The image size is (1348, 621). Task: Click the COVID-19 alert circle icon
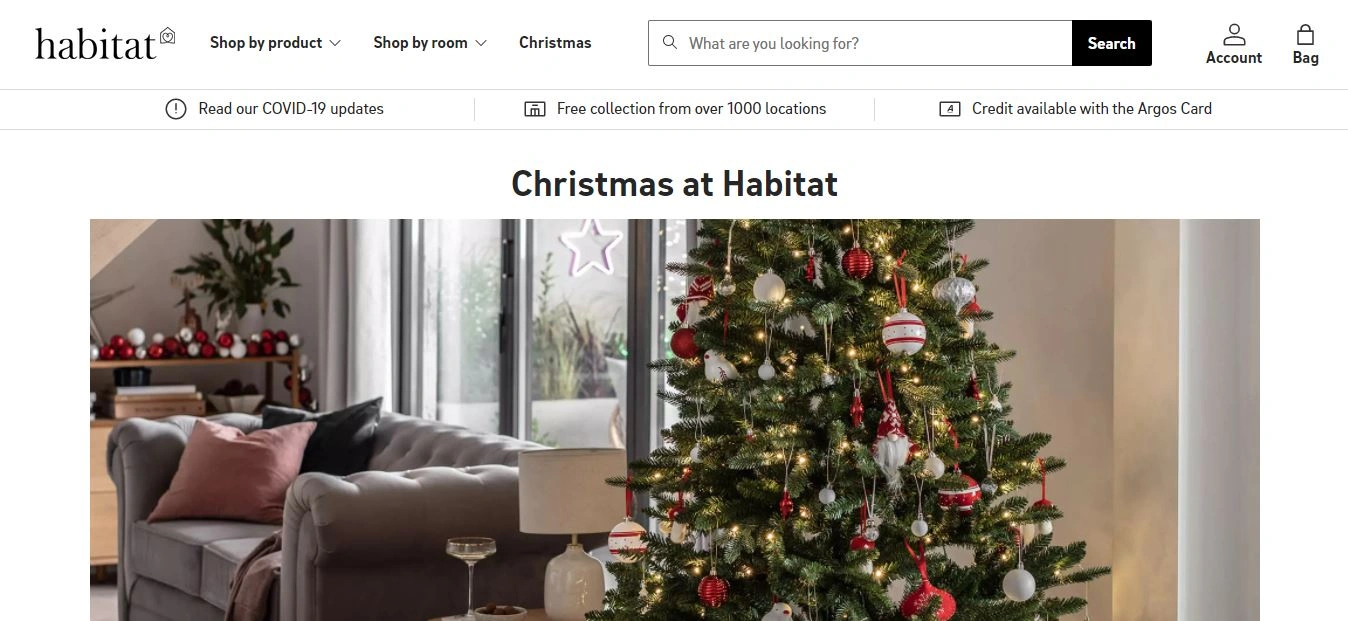(x=176, y=109)
